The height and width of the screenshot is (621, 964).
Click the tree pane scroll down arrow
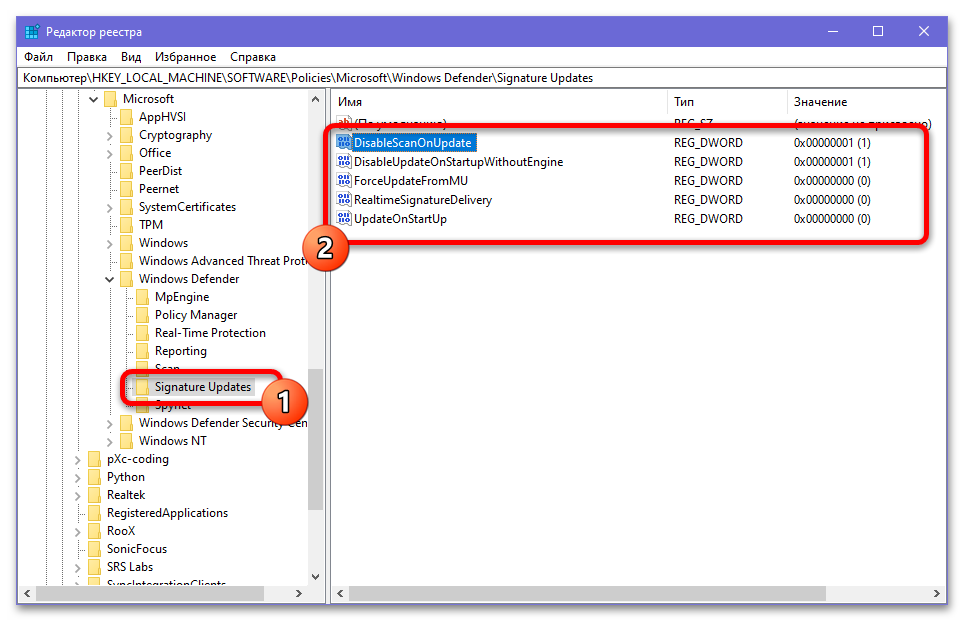coord(315,577)
